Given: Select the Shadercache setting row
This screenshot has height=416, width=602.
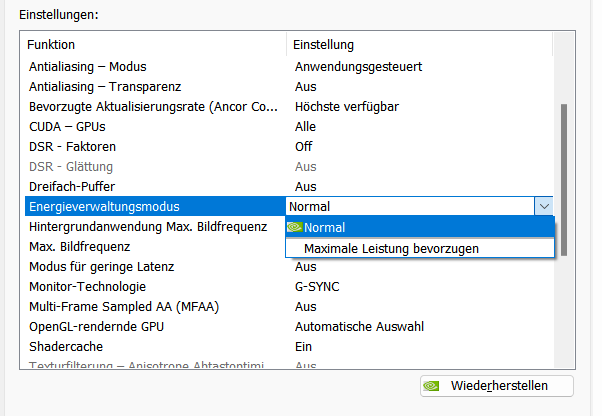Looking at the screenshot, I should coord(289,347).
